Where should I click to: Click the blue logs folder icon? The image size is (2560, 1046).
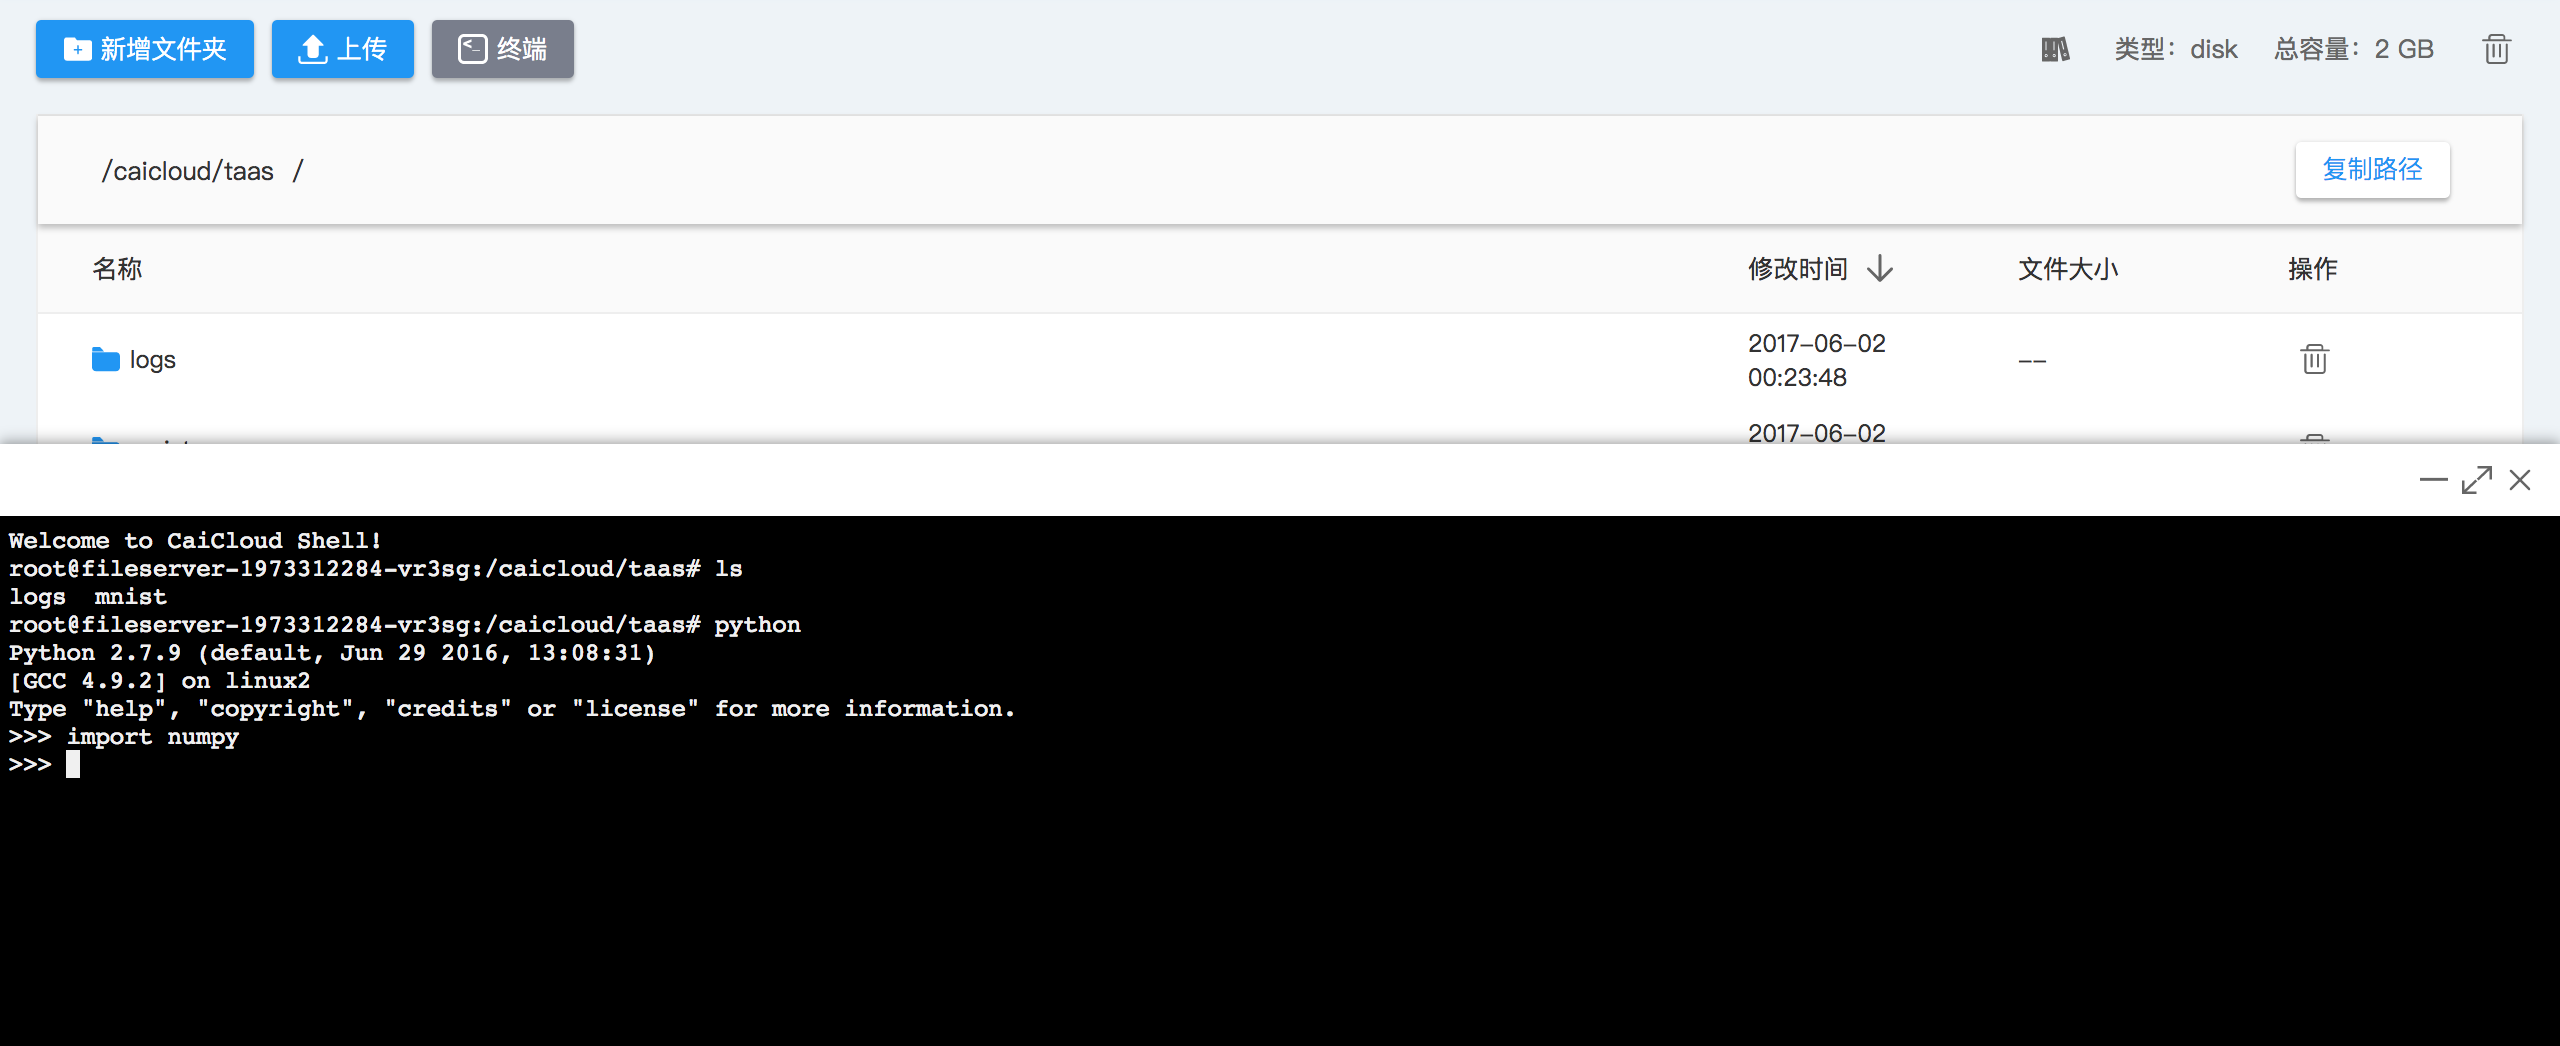coord(105,359)
